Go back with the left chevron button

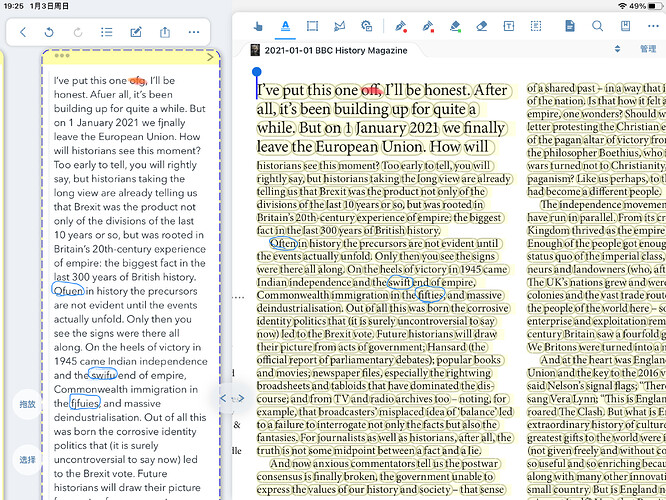[x=23, y=32]
